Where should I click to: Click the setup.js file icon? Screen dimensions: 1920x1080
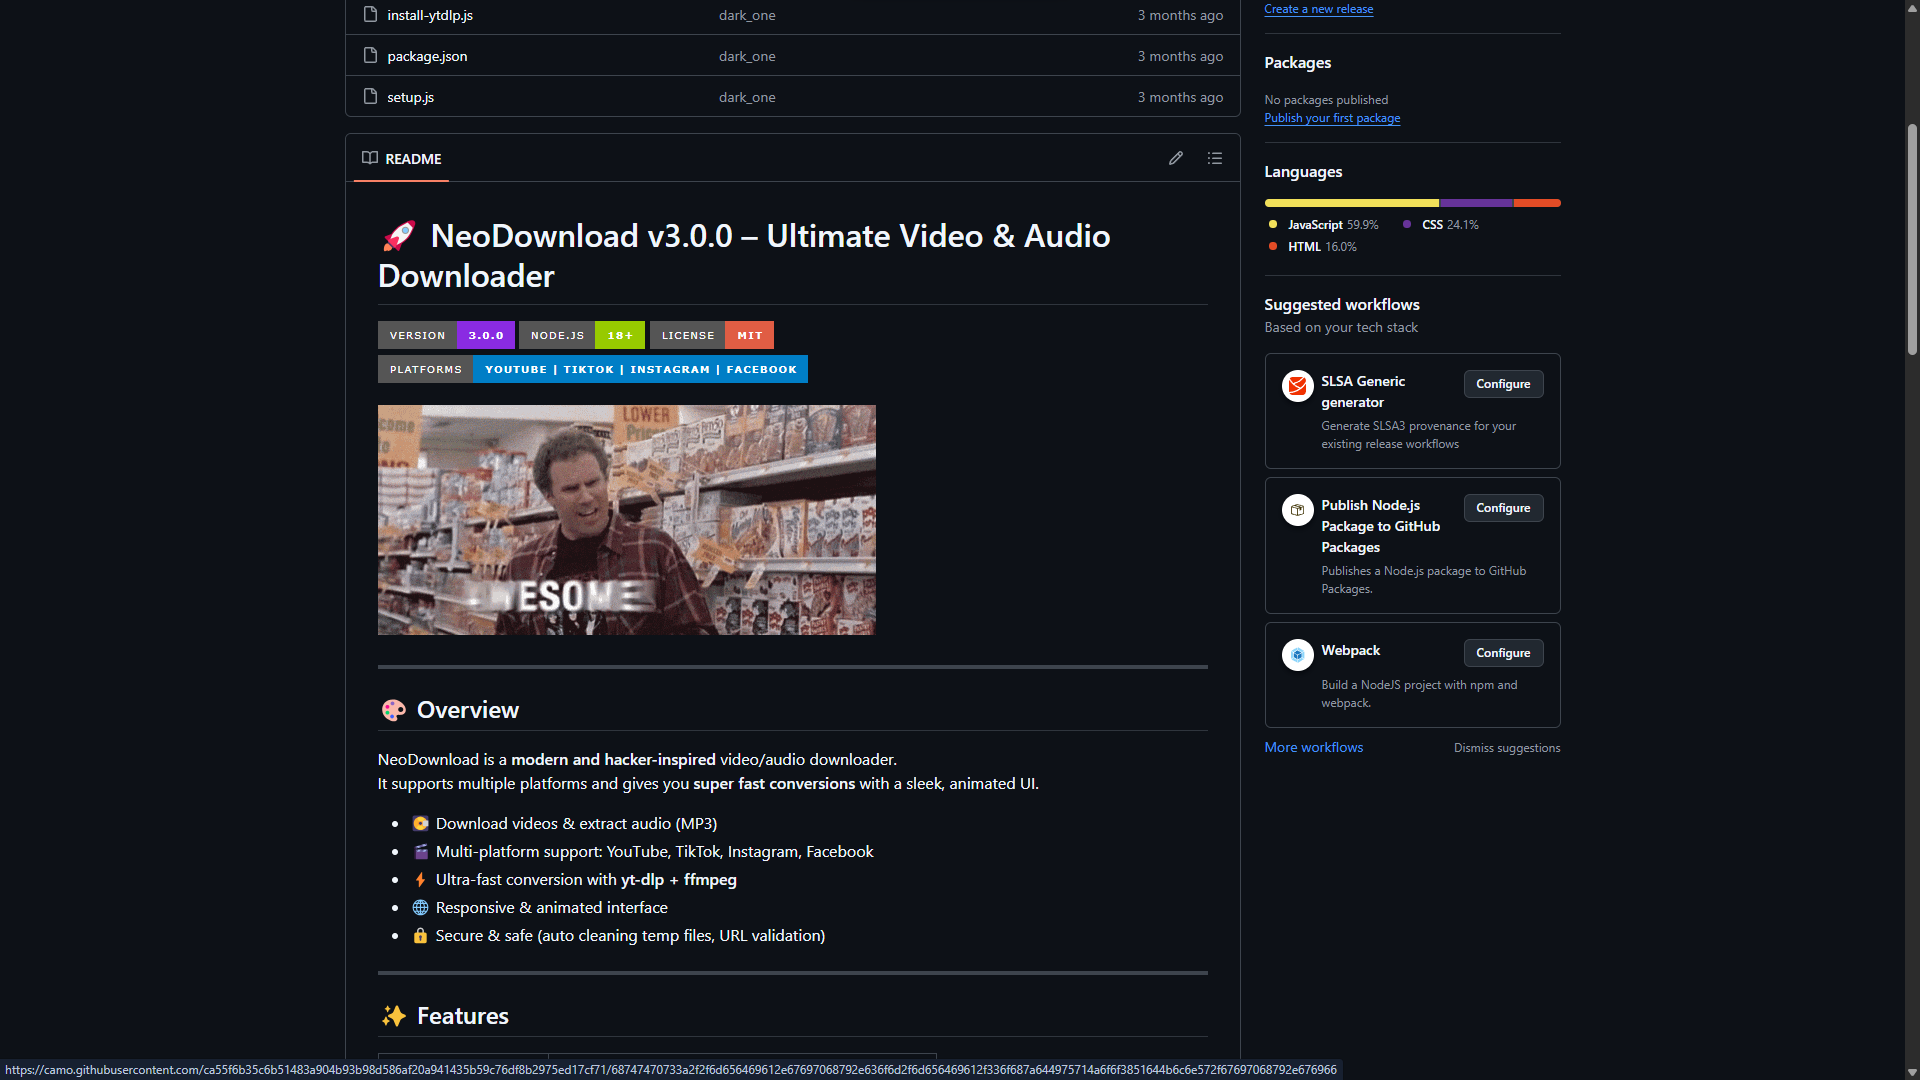pos(370,97)
